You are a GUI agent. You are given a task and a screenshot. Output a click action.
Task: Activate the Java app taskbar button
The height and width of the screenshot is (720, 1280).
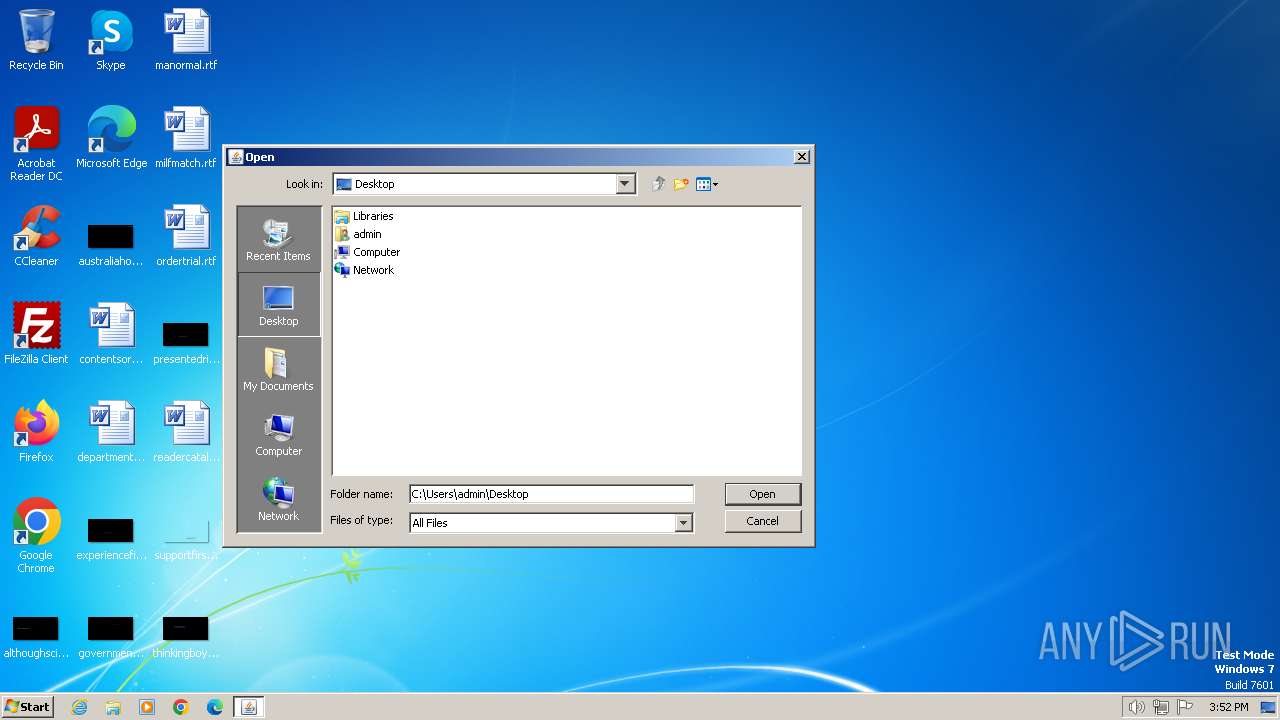(249, 707)
